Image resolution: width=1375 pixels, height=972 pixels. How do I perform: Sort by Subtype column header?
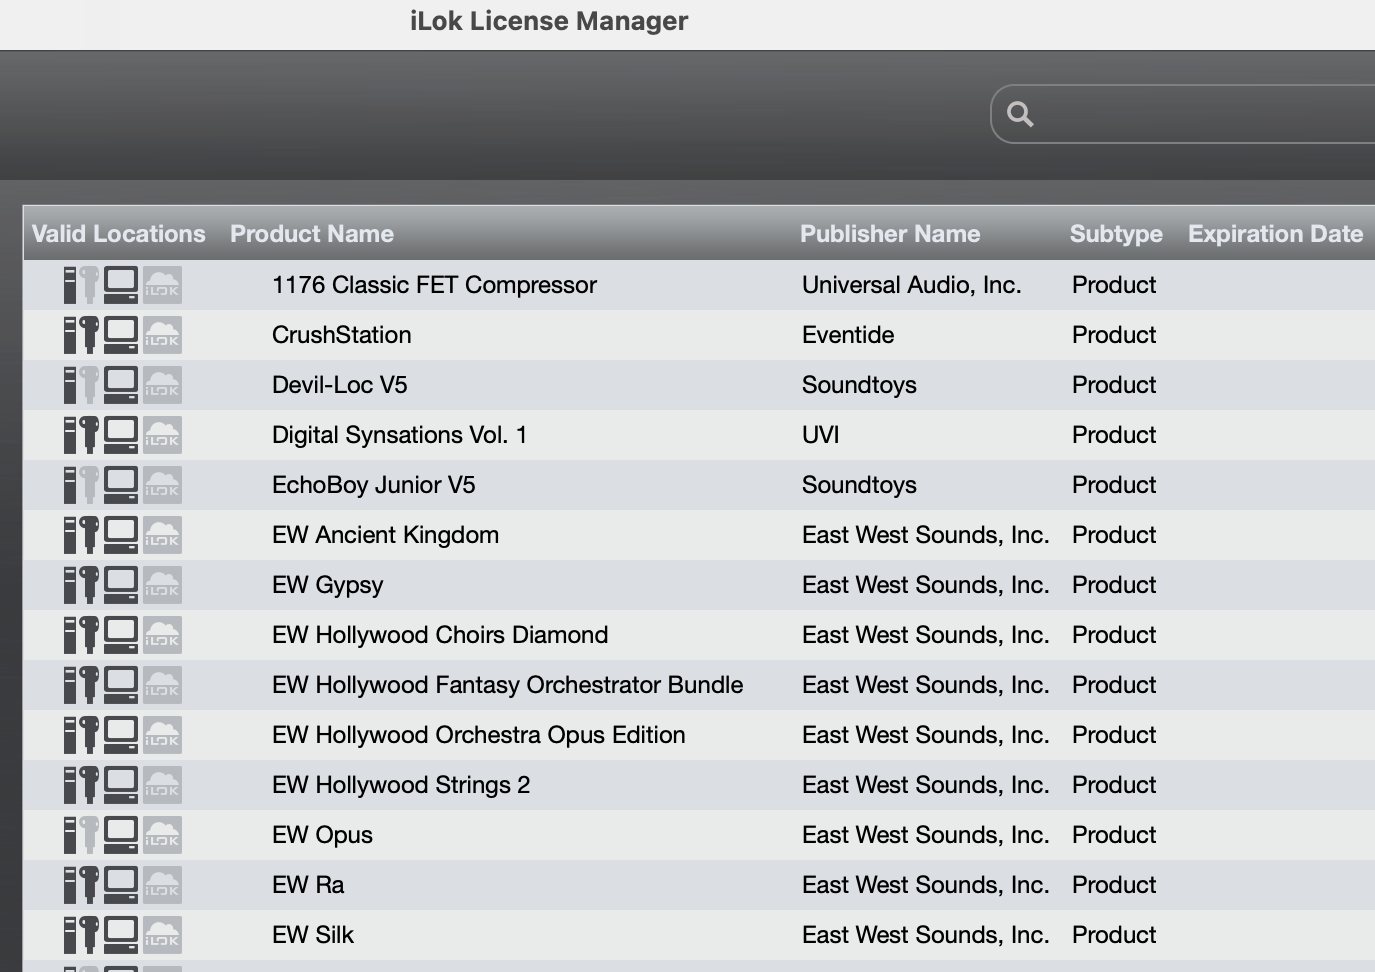point(1116,234)
